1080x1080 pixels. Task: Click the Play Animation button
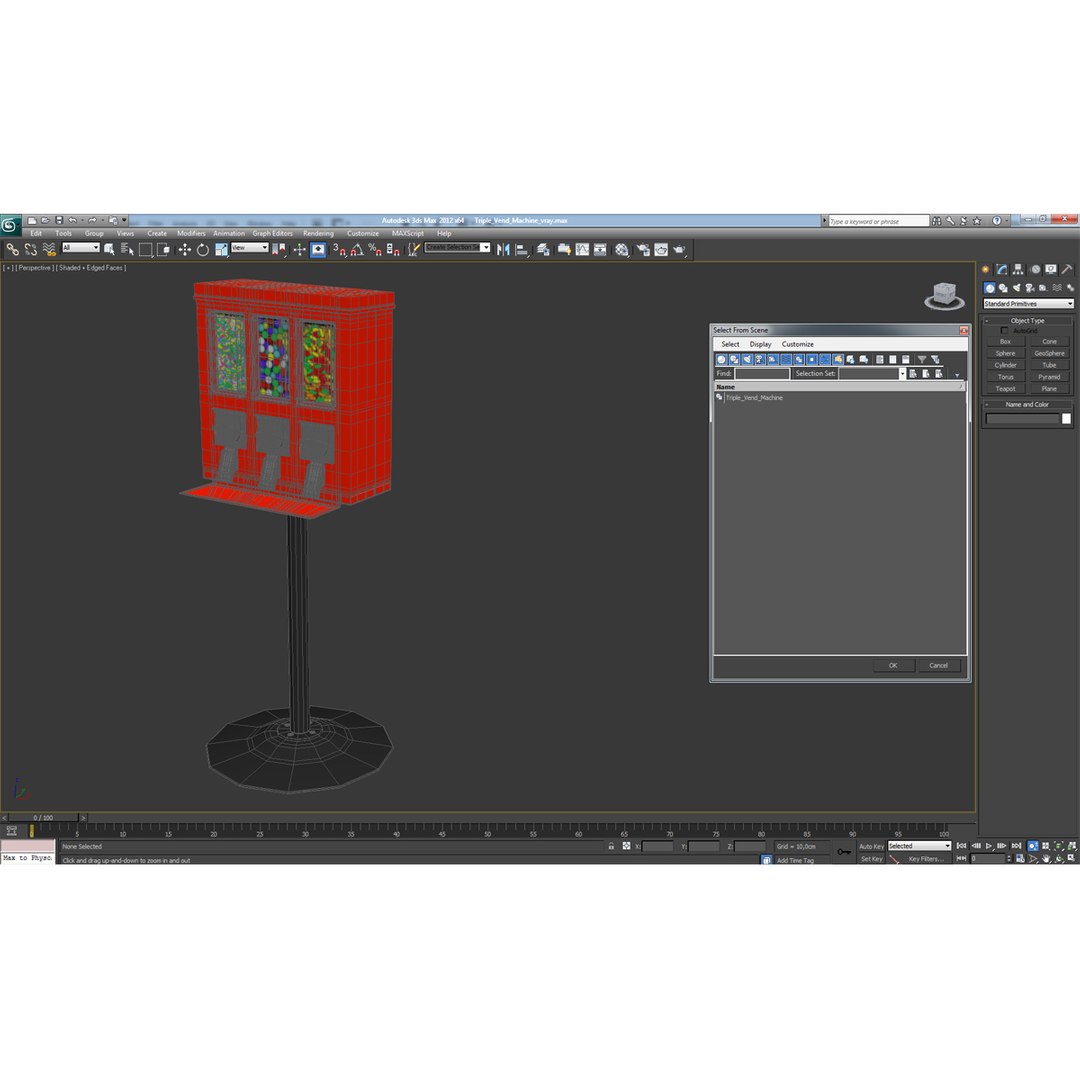tap(988, 846)
